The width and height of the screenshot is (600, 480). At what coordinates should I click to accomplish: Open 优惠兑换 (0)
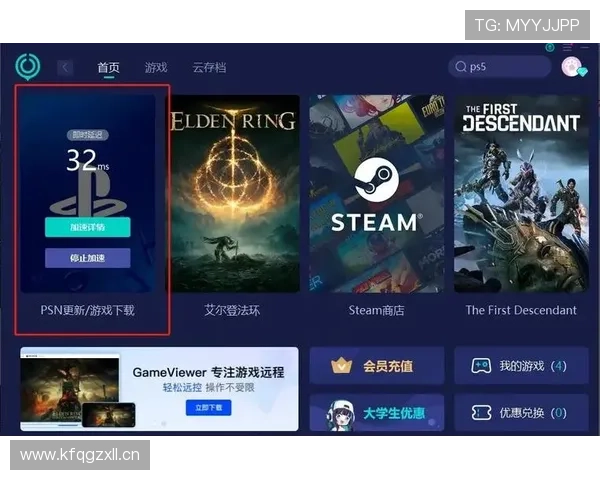(521, 413)
